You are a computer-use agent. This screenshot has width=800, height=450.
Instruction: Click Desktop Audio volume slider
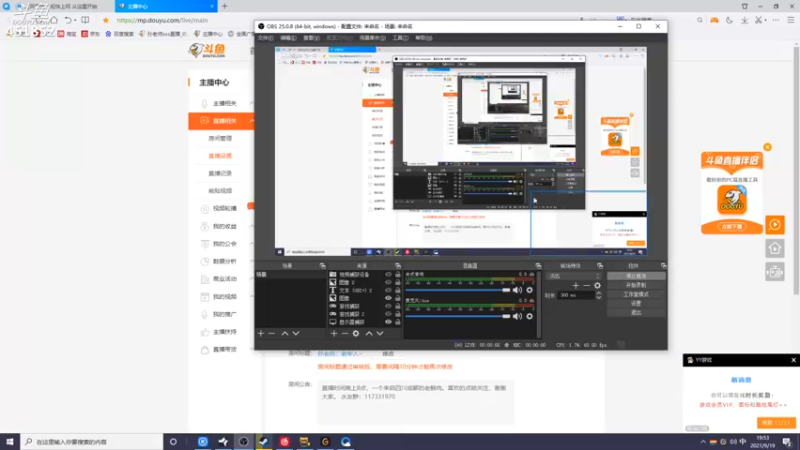click(458, 290)
